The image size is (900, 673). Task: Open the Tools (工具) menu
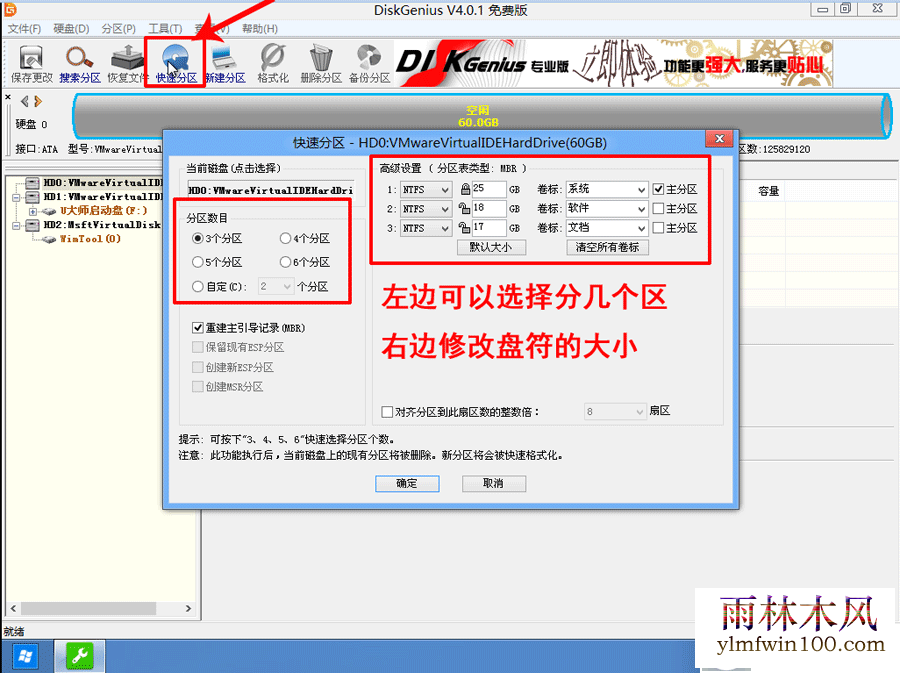tap(165, 29)
